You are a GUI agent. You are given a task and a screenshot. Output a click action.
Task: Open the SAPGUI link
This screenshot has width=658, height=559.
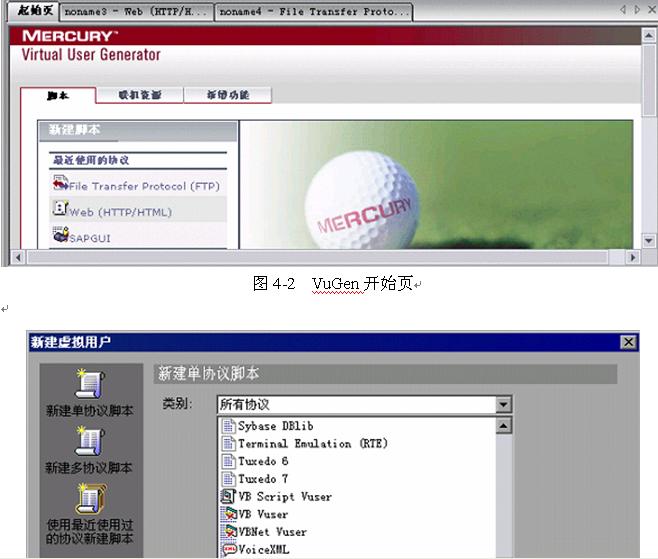(90, 238)
